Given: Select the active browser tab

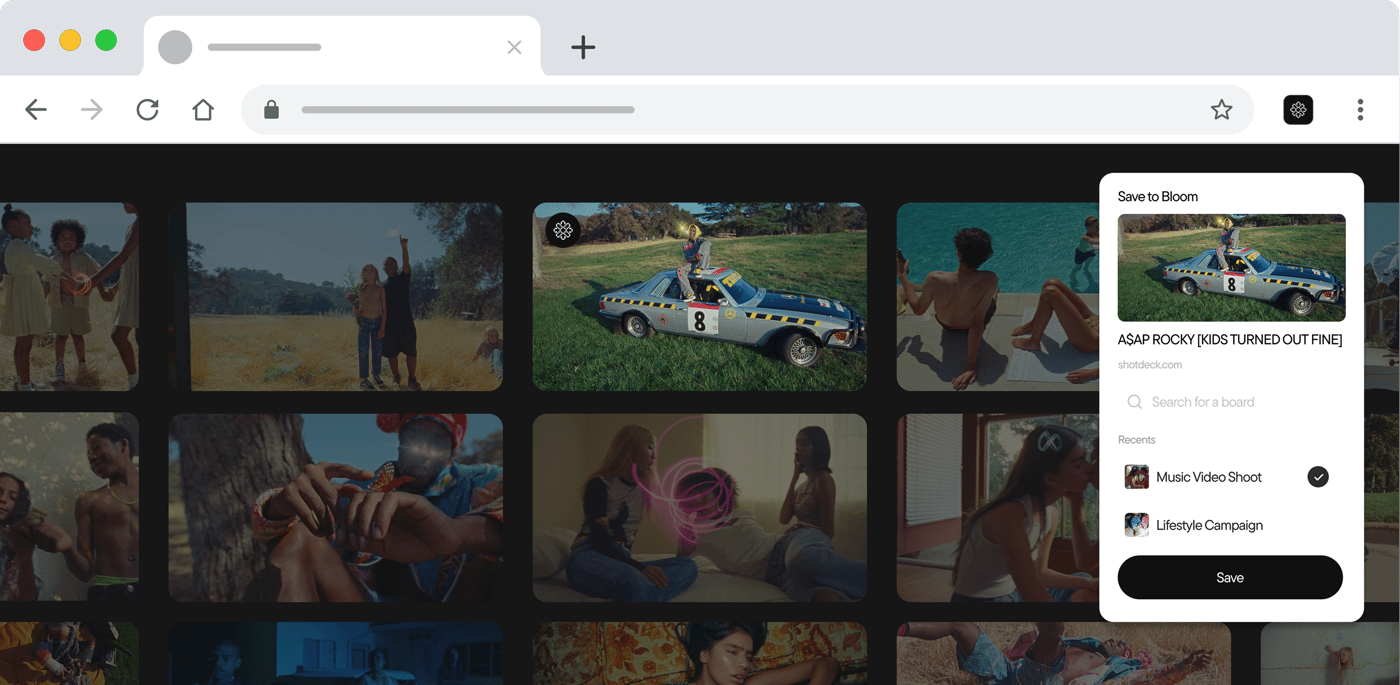Looking at the screenshot, I should pos(342,47).
